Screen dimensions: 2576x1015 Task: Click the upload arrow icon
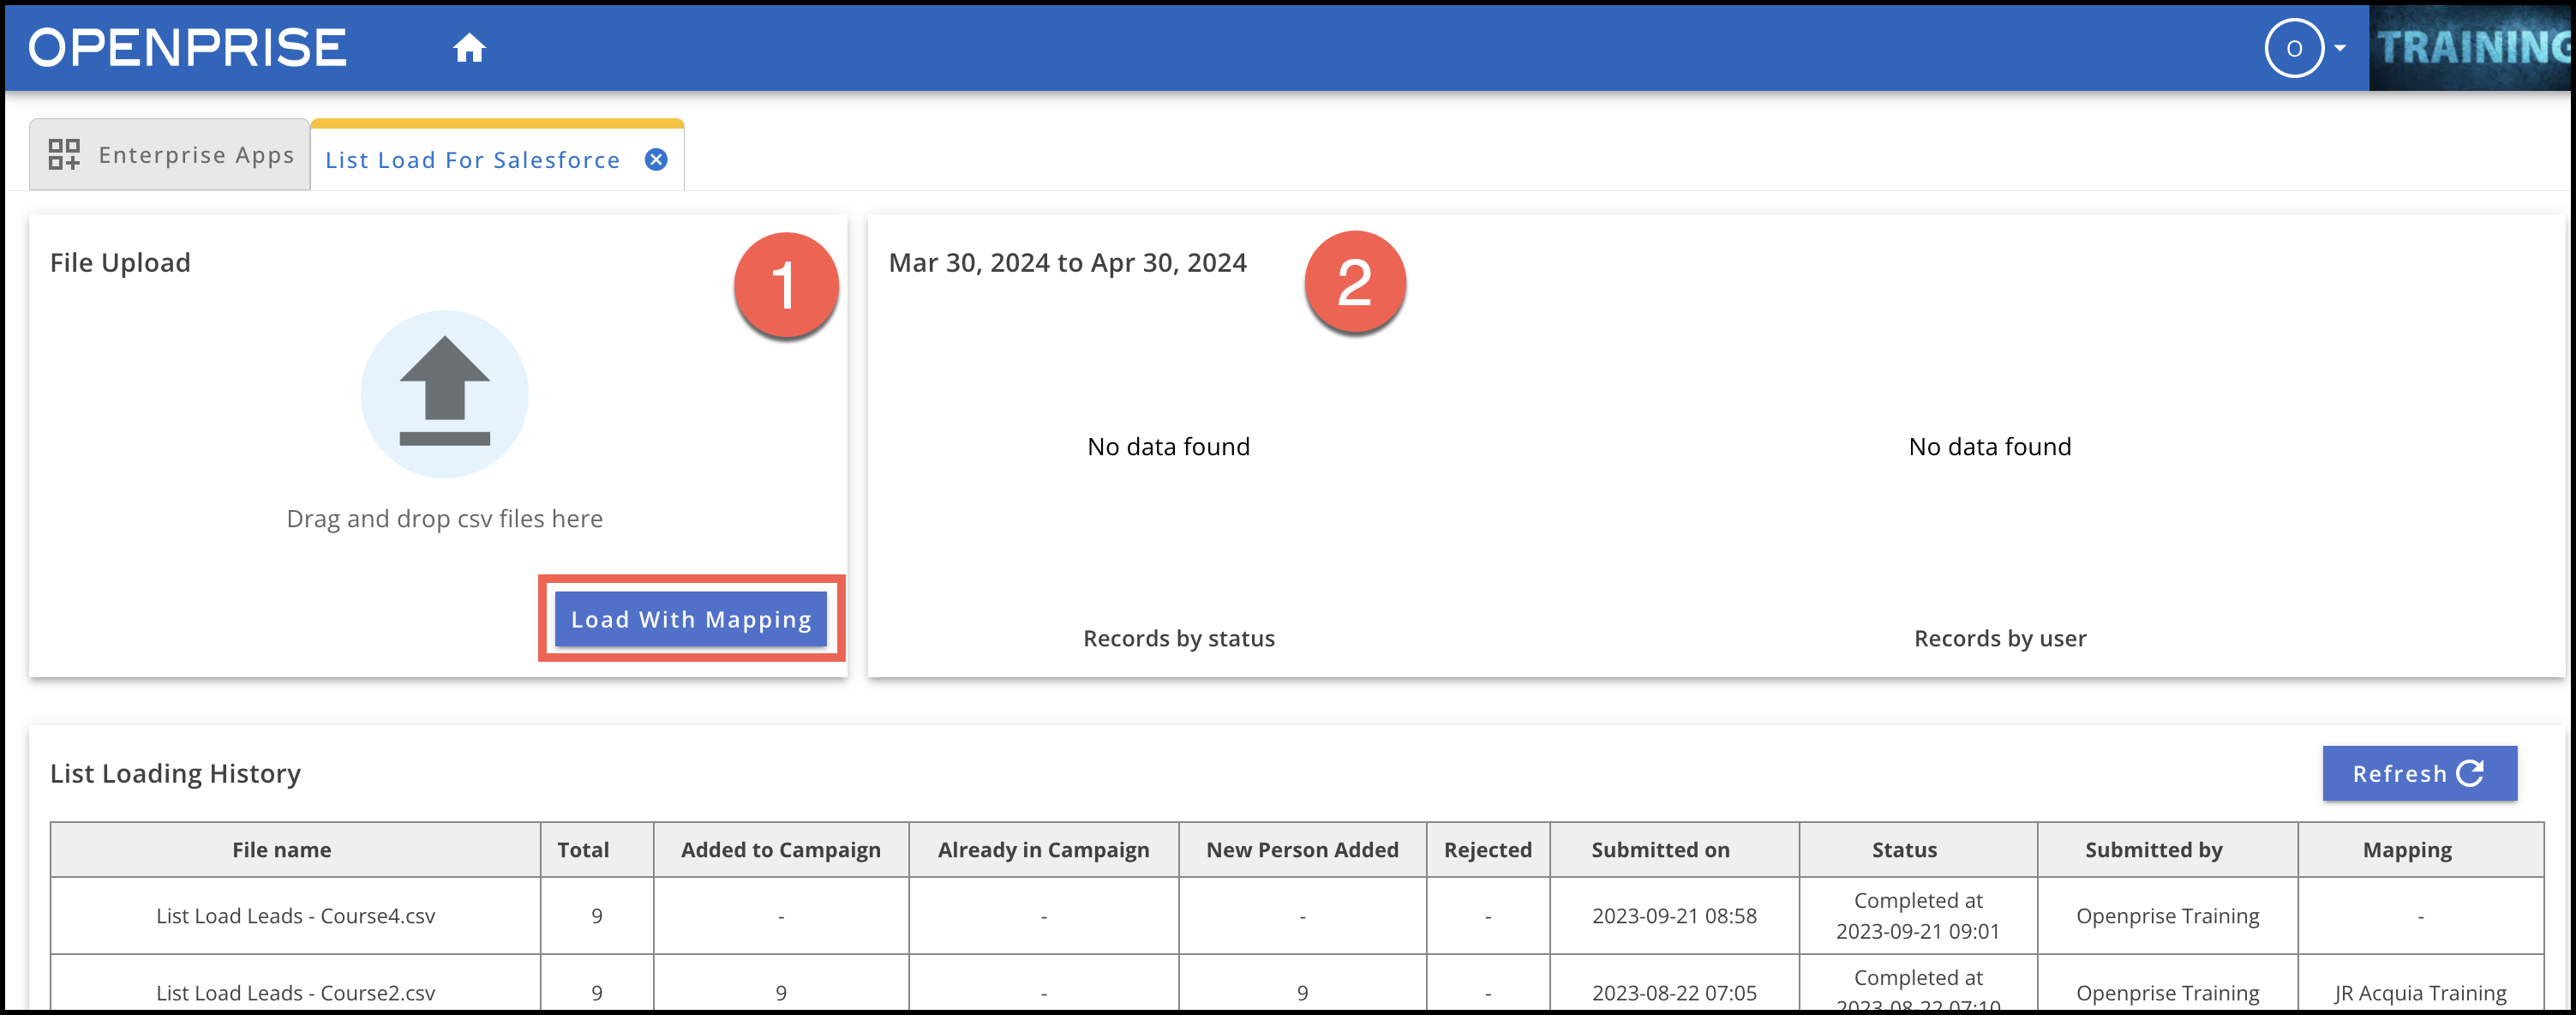pyautogui.click(x=444, y=393)
